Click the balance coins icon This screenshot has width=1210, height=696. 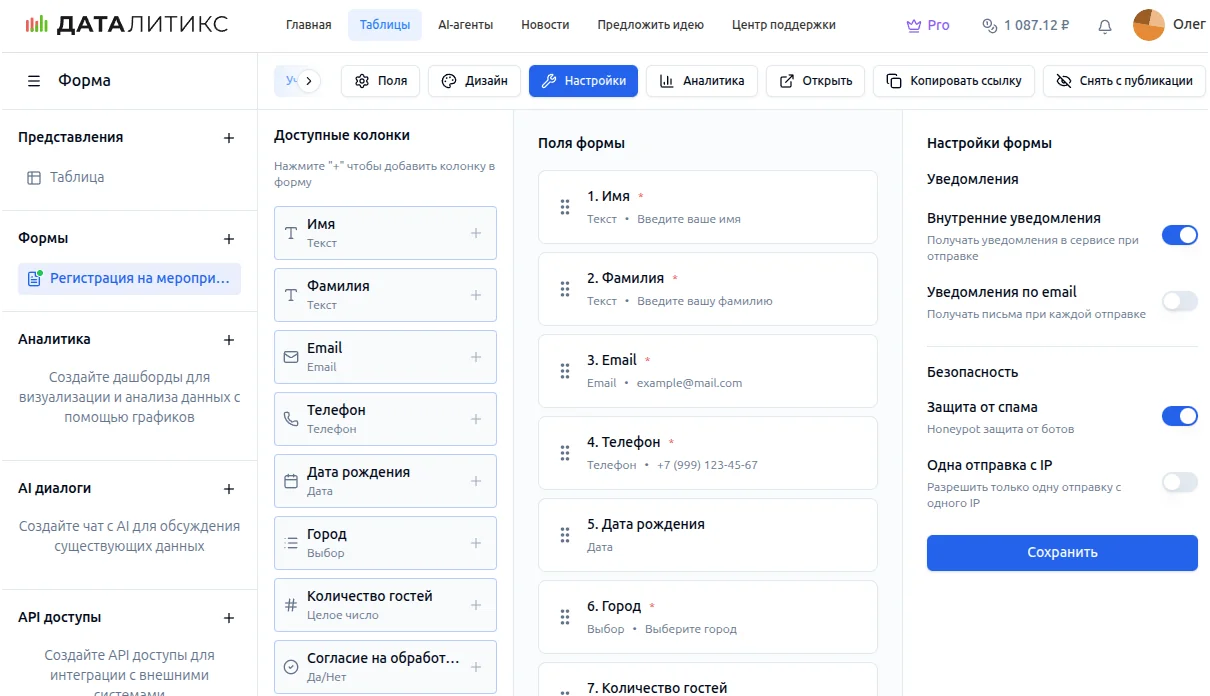click(990, 26)
